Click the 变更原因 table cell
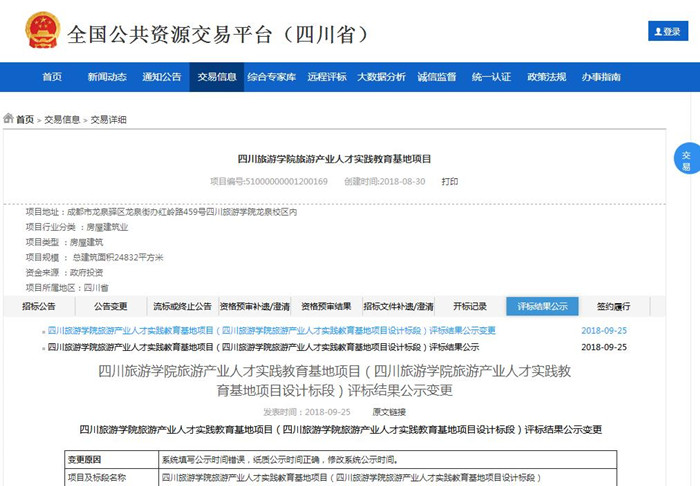Image resolution: width=700 pixels, height=486 pixels. 112,459
